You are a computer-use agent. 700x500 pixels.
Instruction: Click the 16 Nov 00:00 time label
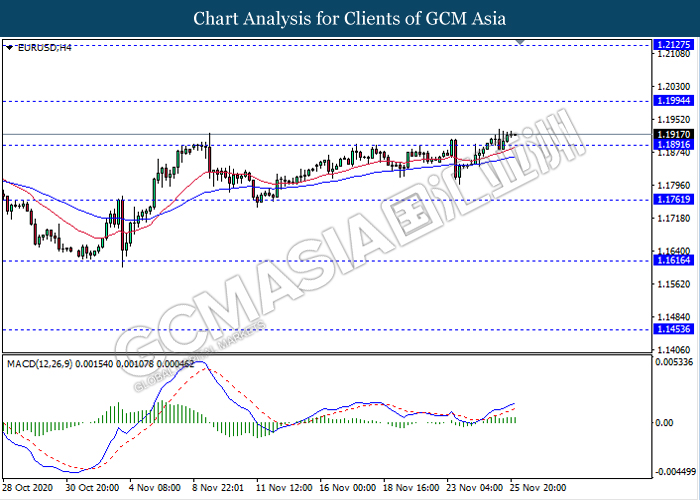pos(348,488)
